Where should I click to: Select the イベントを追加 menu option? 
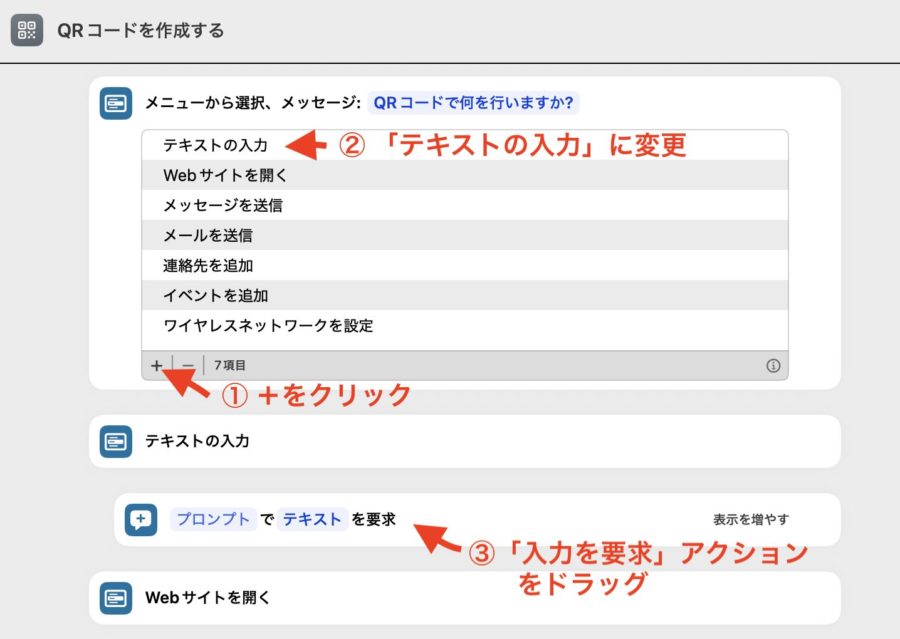(215, 296)
